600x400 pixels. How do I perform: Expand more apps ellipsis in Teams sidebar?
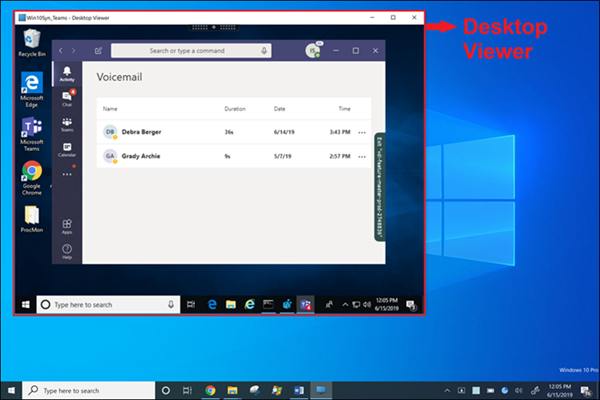click(x=67, y=174)
